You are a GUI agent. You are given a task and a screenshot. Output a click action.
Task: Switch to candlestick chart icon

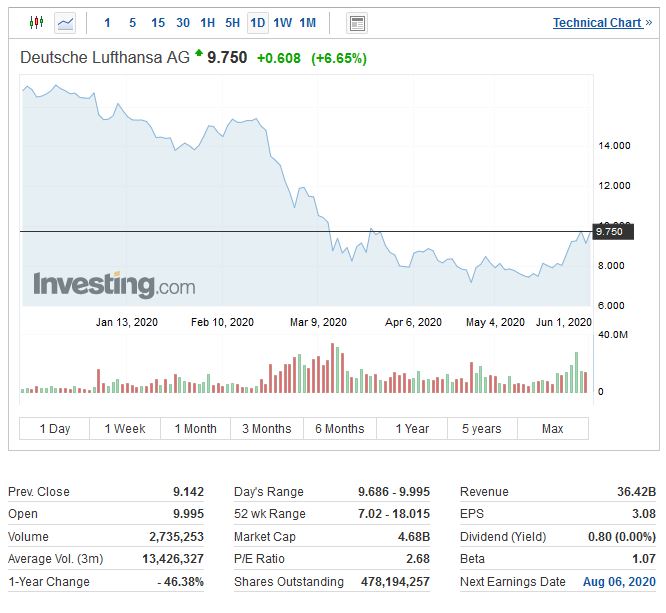[37, 22]
